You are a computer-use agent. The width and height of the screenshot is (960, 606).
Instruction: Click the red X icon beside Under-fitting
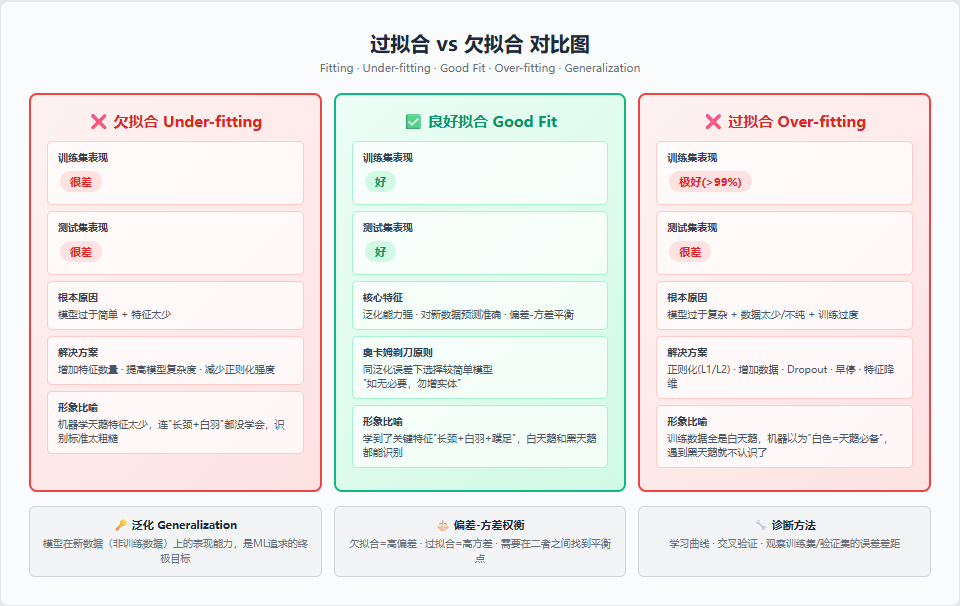(99, 122)
